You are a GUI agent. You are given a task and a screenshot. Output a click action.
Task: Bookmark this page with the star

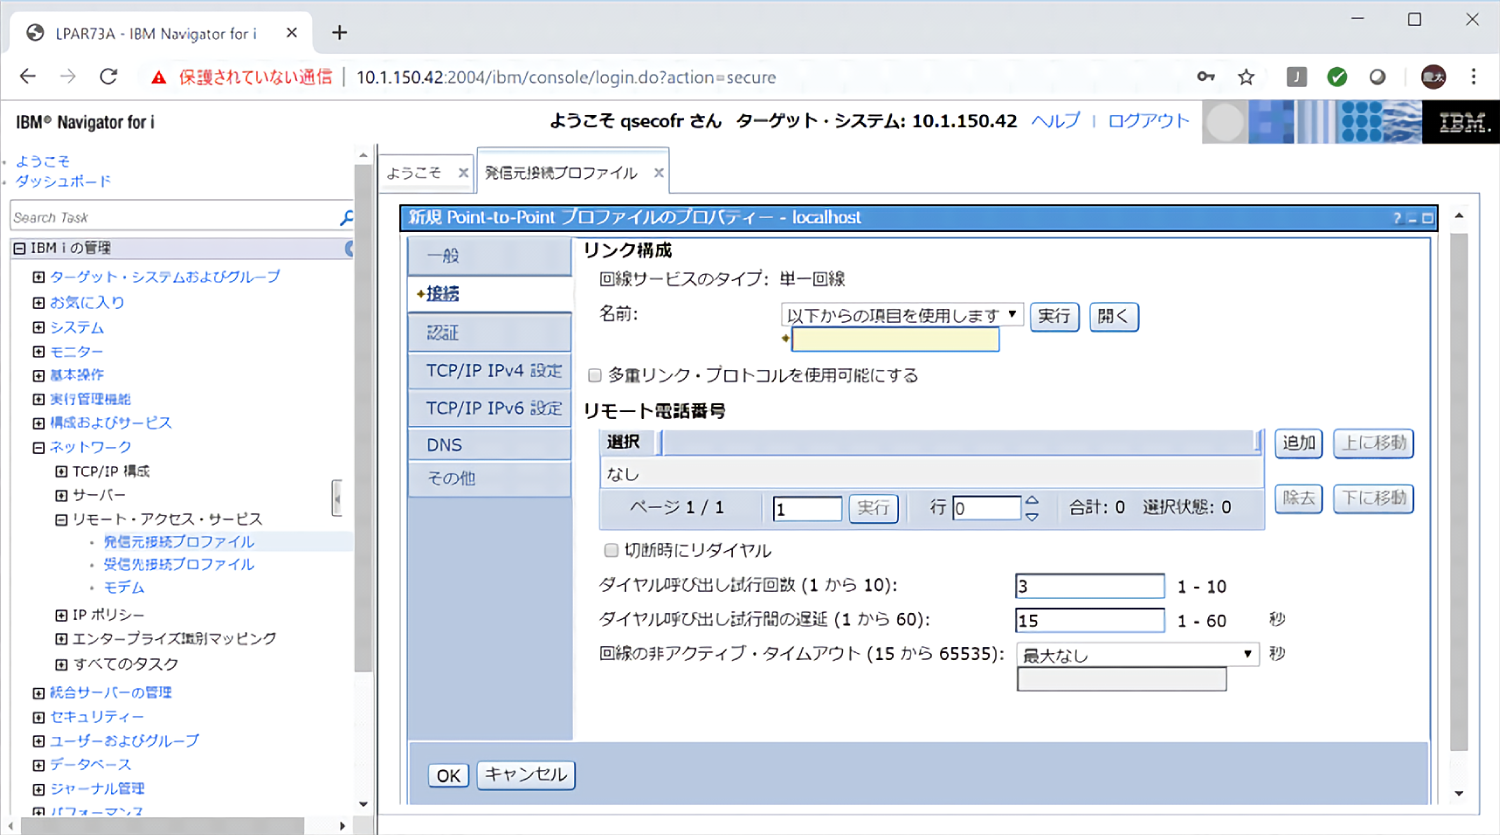point(1246,77)
